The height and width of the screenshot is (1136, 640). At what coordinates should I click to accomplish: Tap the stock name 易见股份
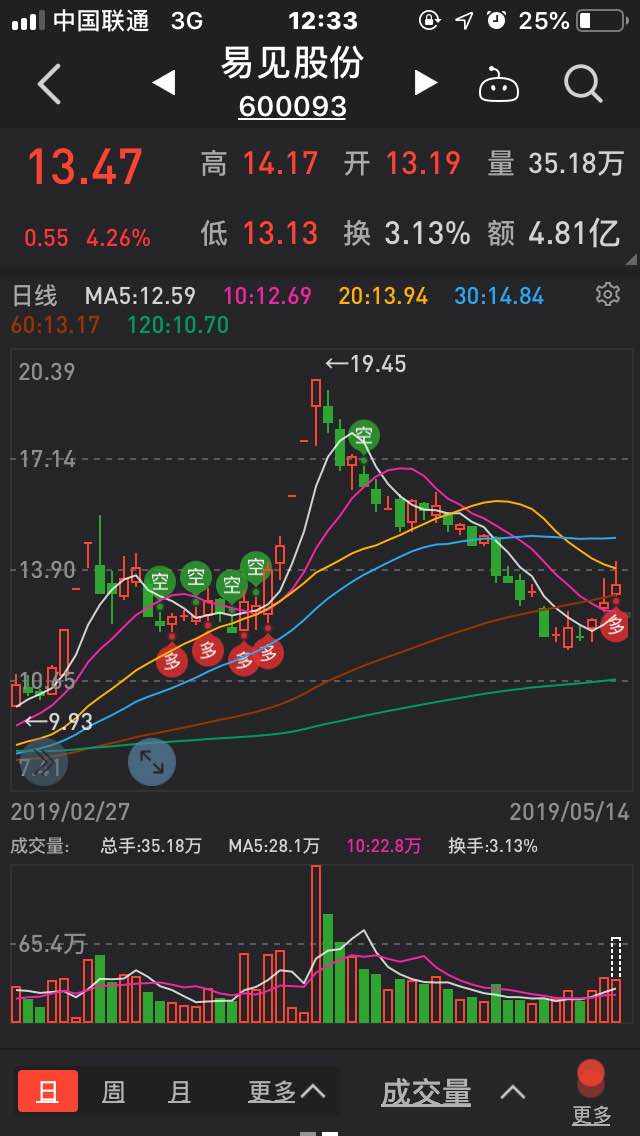click(x=292, y=64)
